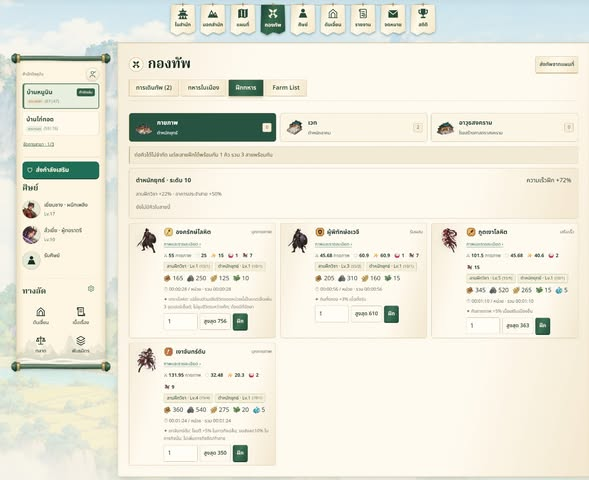Click the Lv.3 research tag on 610 card
589x480 pixels.
click(x=340, y=266)
